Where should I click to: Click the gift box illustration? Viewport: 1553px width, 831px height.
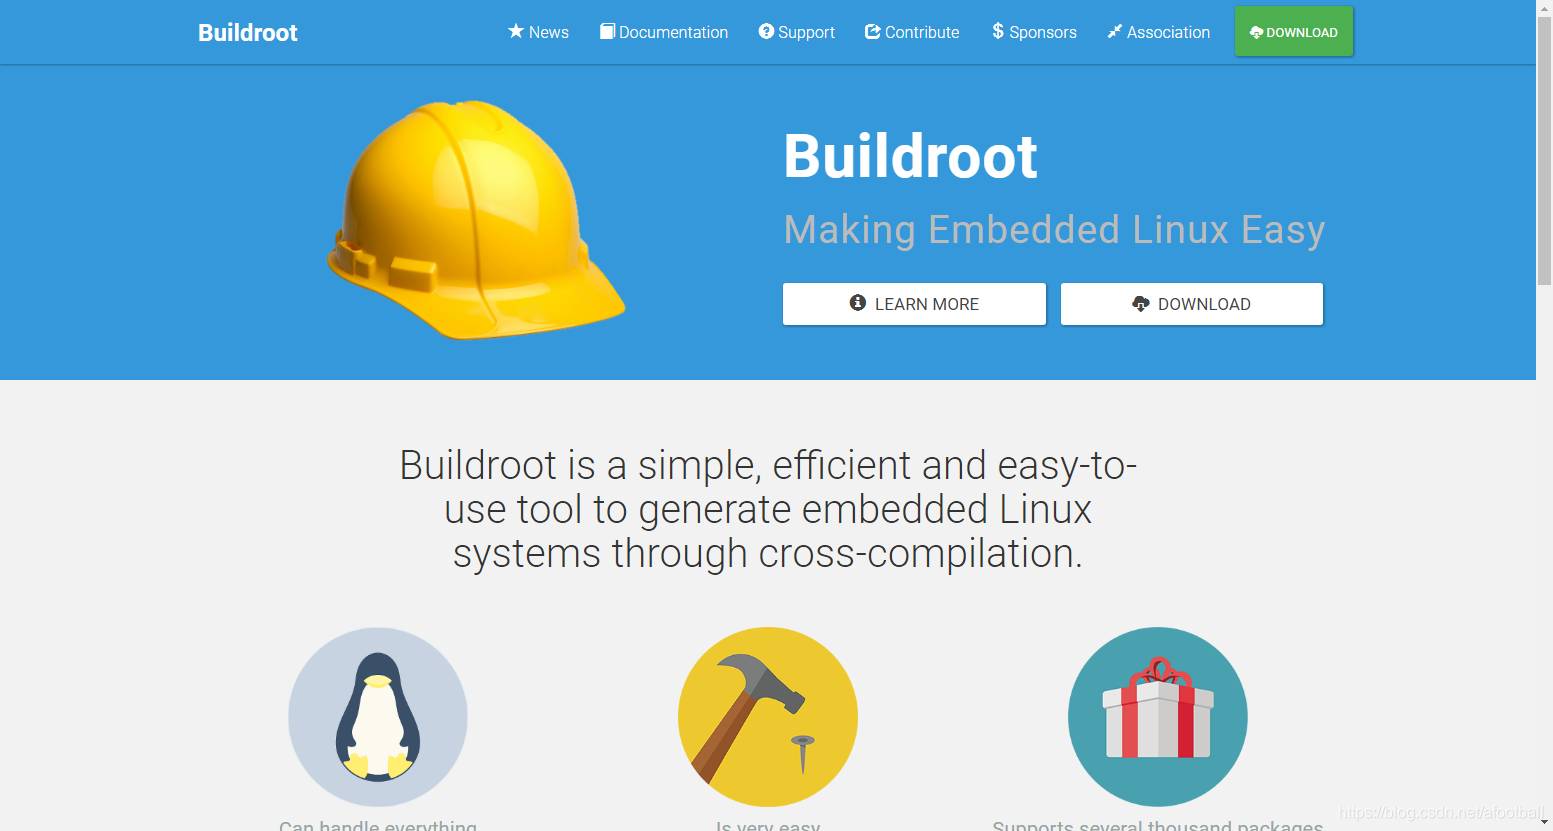(x=1158, y=717)
